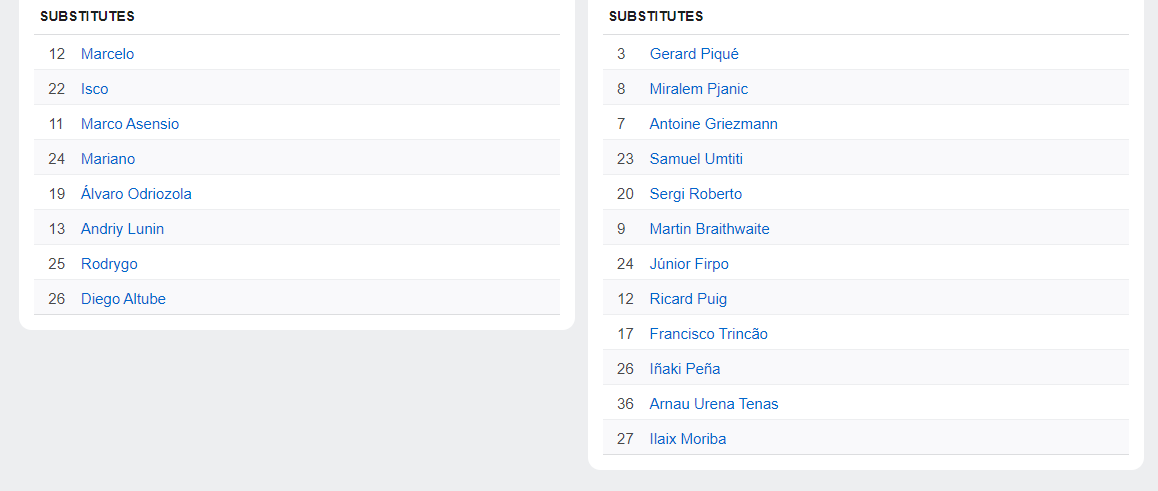This screenshot has height=491, width=1158.
Task: Click the Miralem Pjanic link
Action: point(698,89)
